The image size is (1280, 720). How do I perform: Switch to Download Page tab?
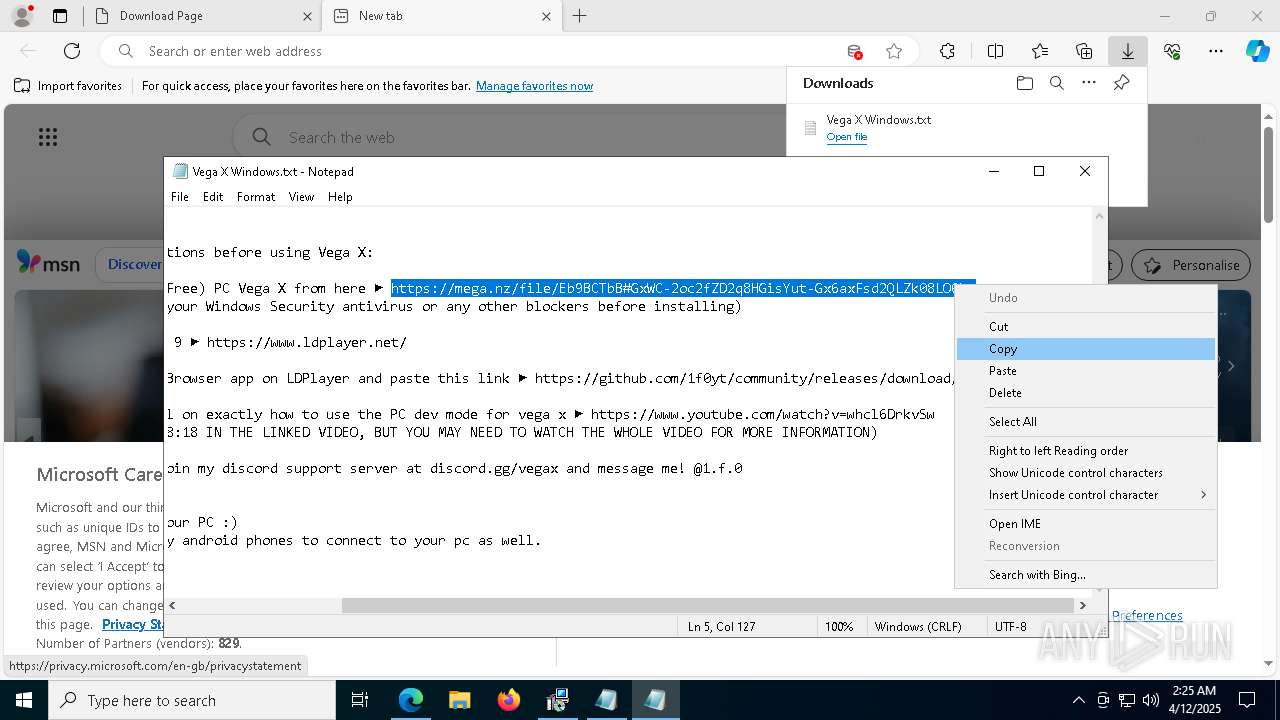click(200, 16)
